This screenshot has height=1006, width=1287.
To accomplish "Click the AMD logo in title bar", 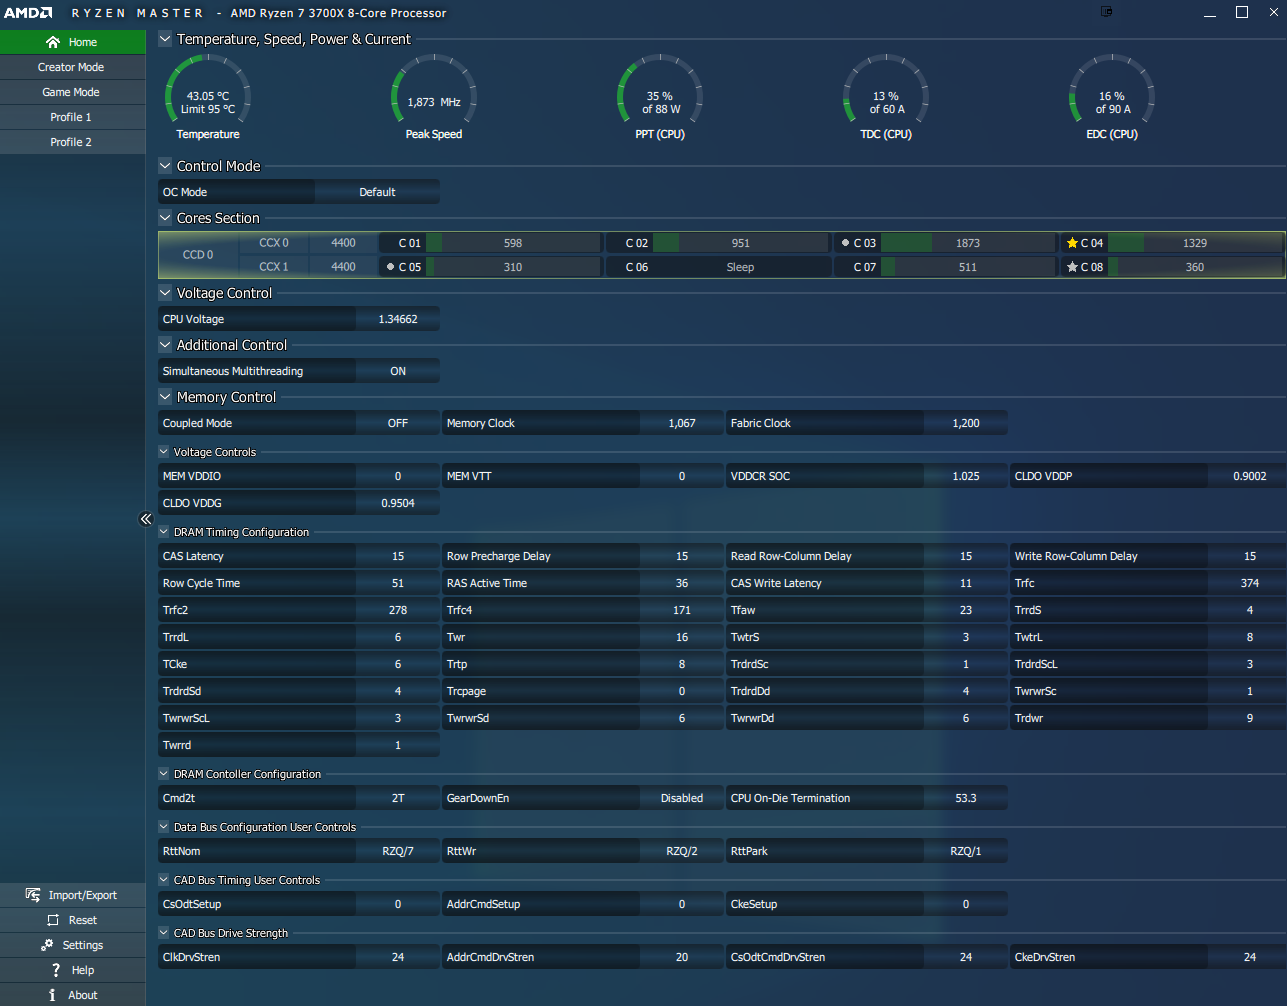I will [x=28, y=13].
